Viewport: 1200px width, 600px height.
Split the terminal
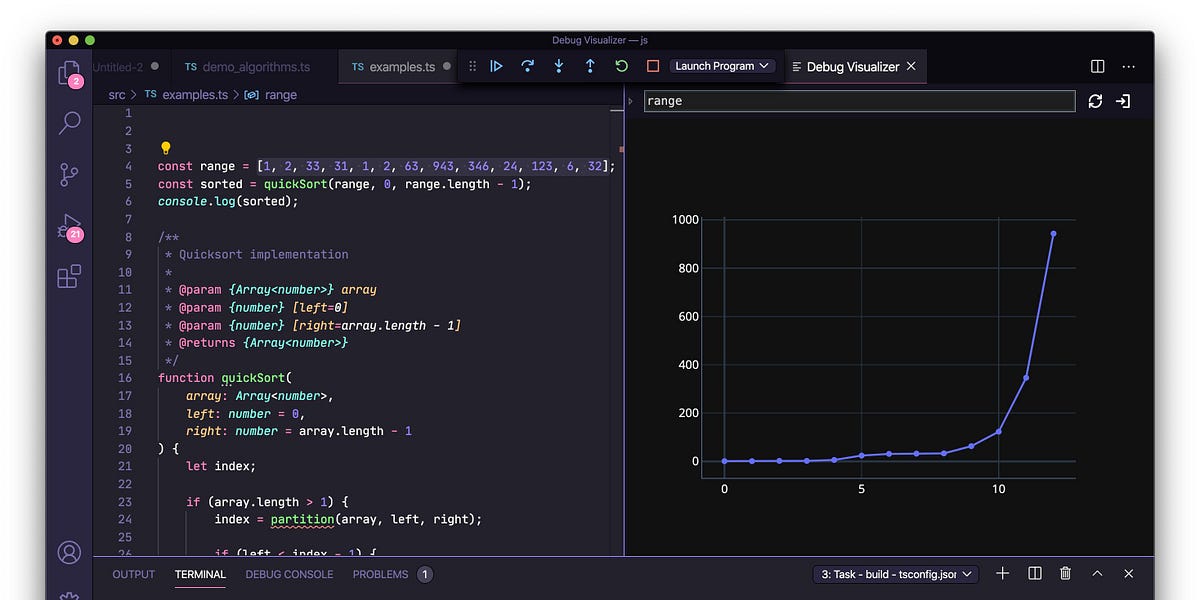[1035, 573]
